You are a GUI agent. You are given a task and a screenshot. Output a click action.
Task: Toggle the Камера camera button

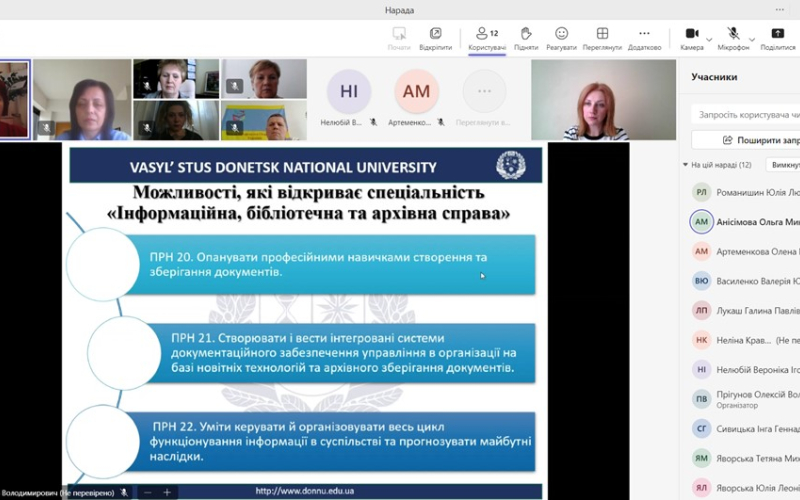tap(692, 39)
